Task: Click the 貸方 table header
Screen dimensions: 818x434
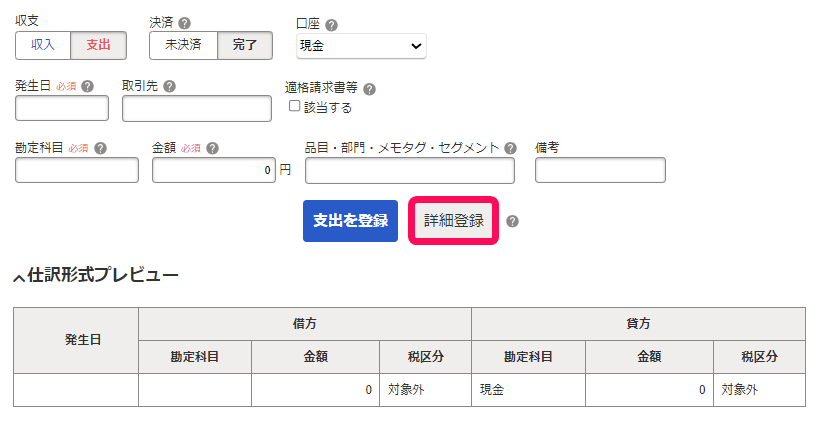Action: tap(639, 324)
